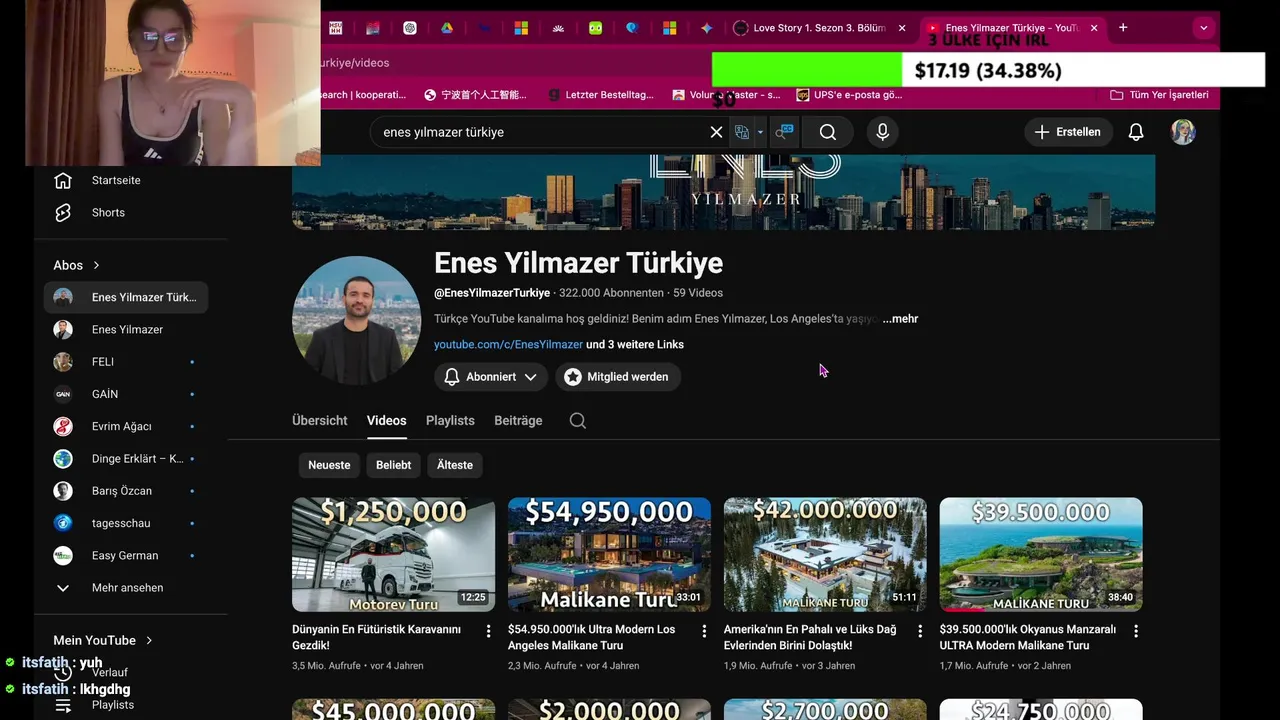Viewport: 1280px width, 720px height.
Task: Close the Love Story tab
Action: [x=902, y=28]
